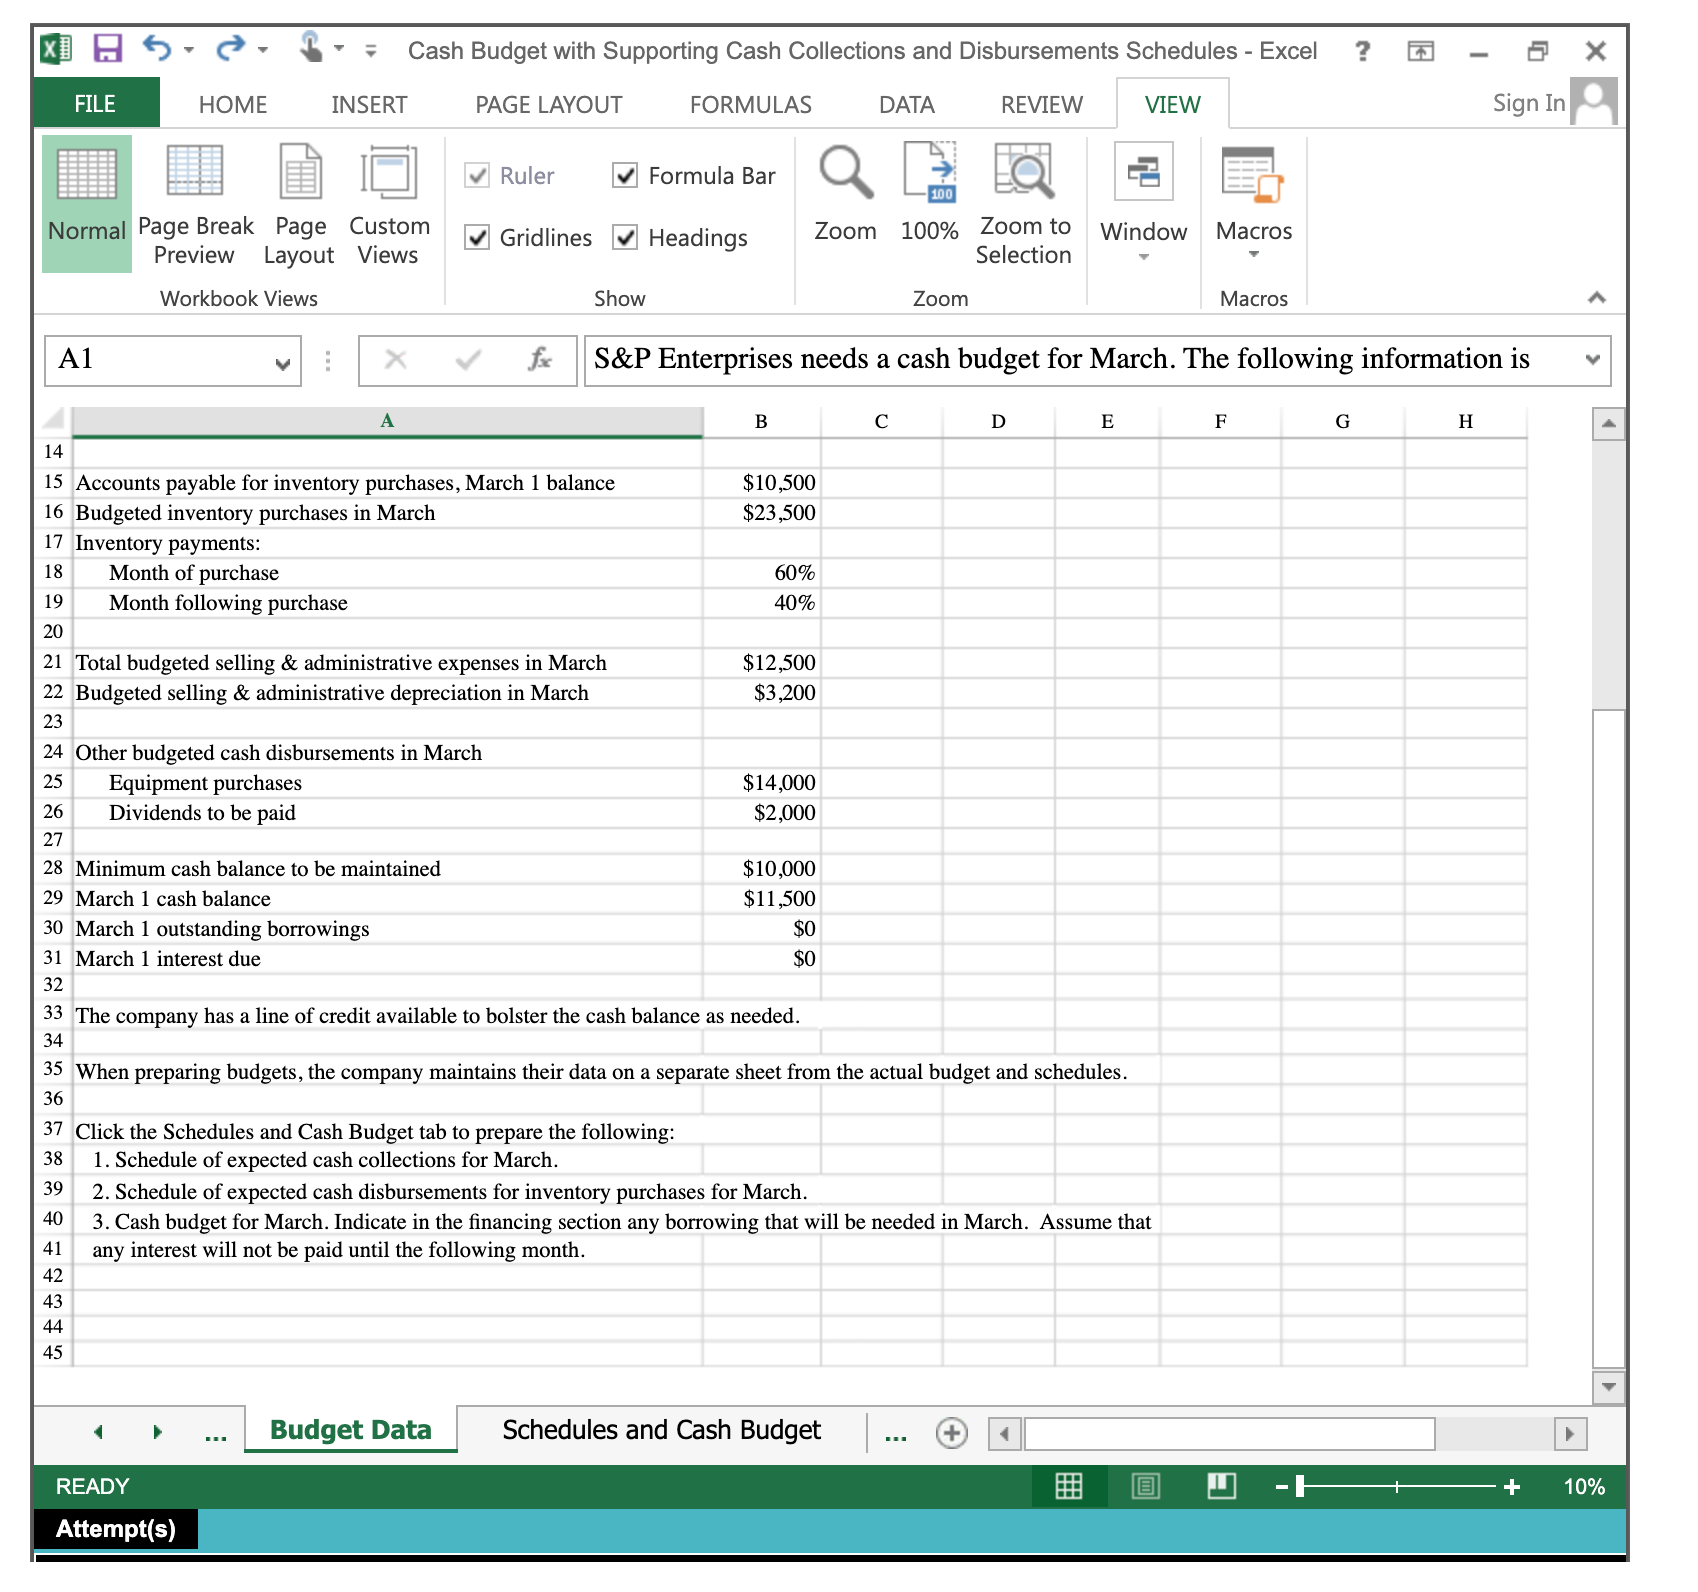Disable the Formula Bar option

tap(625, 175)
